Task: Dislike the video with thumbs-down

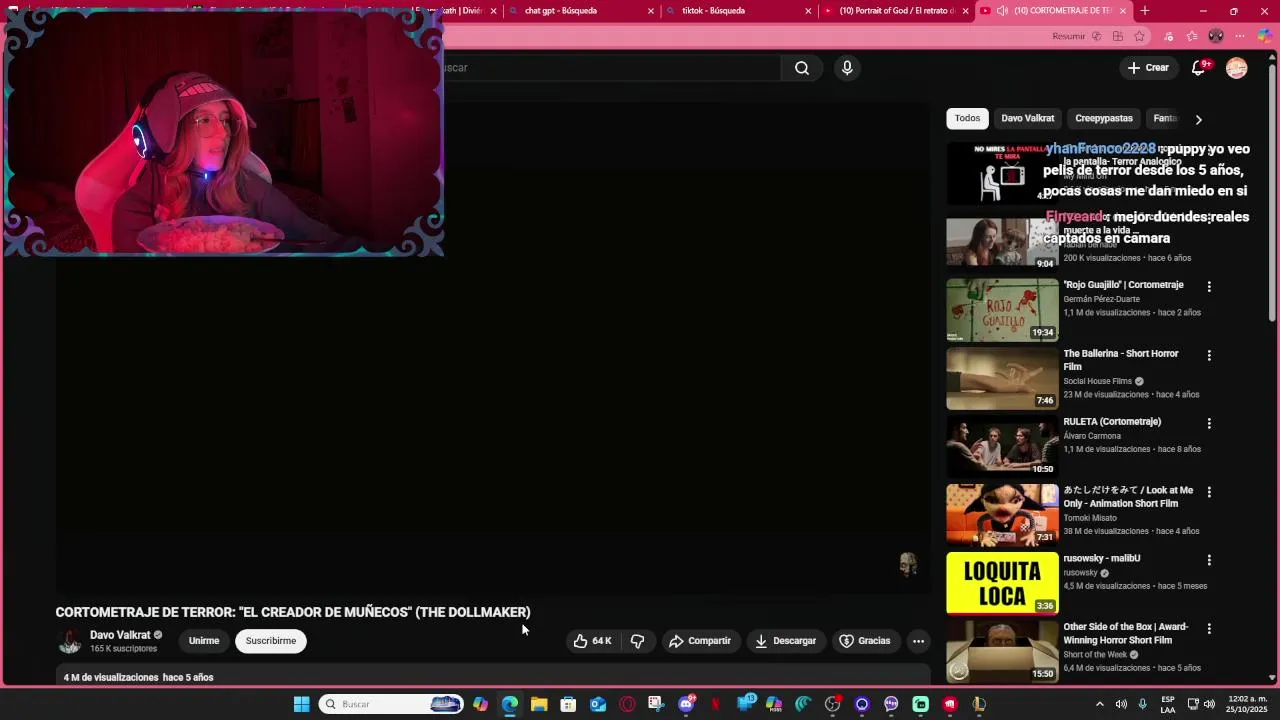Action: coord(637,641)
